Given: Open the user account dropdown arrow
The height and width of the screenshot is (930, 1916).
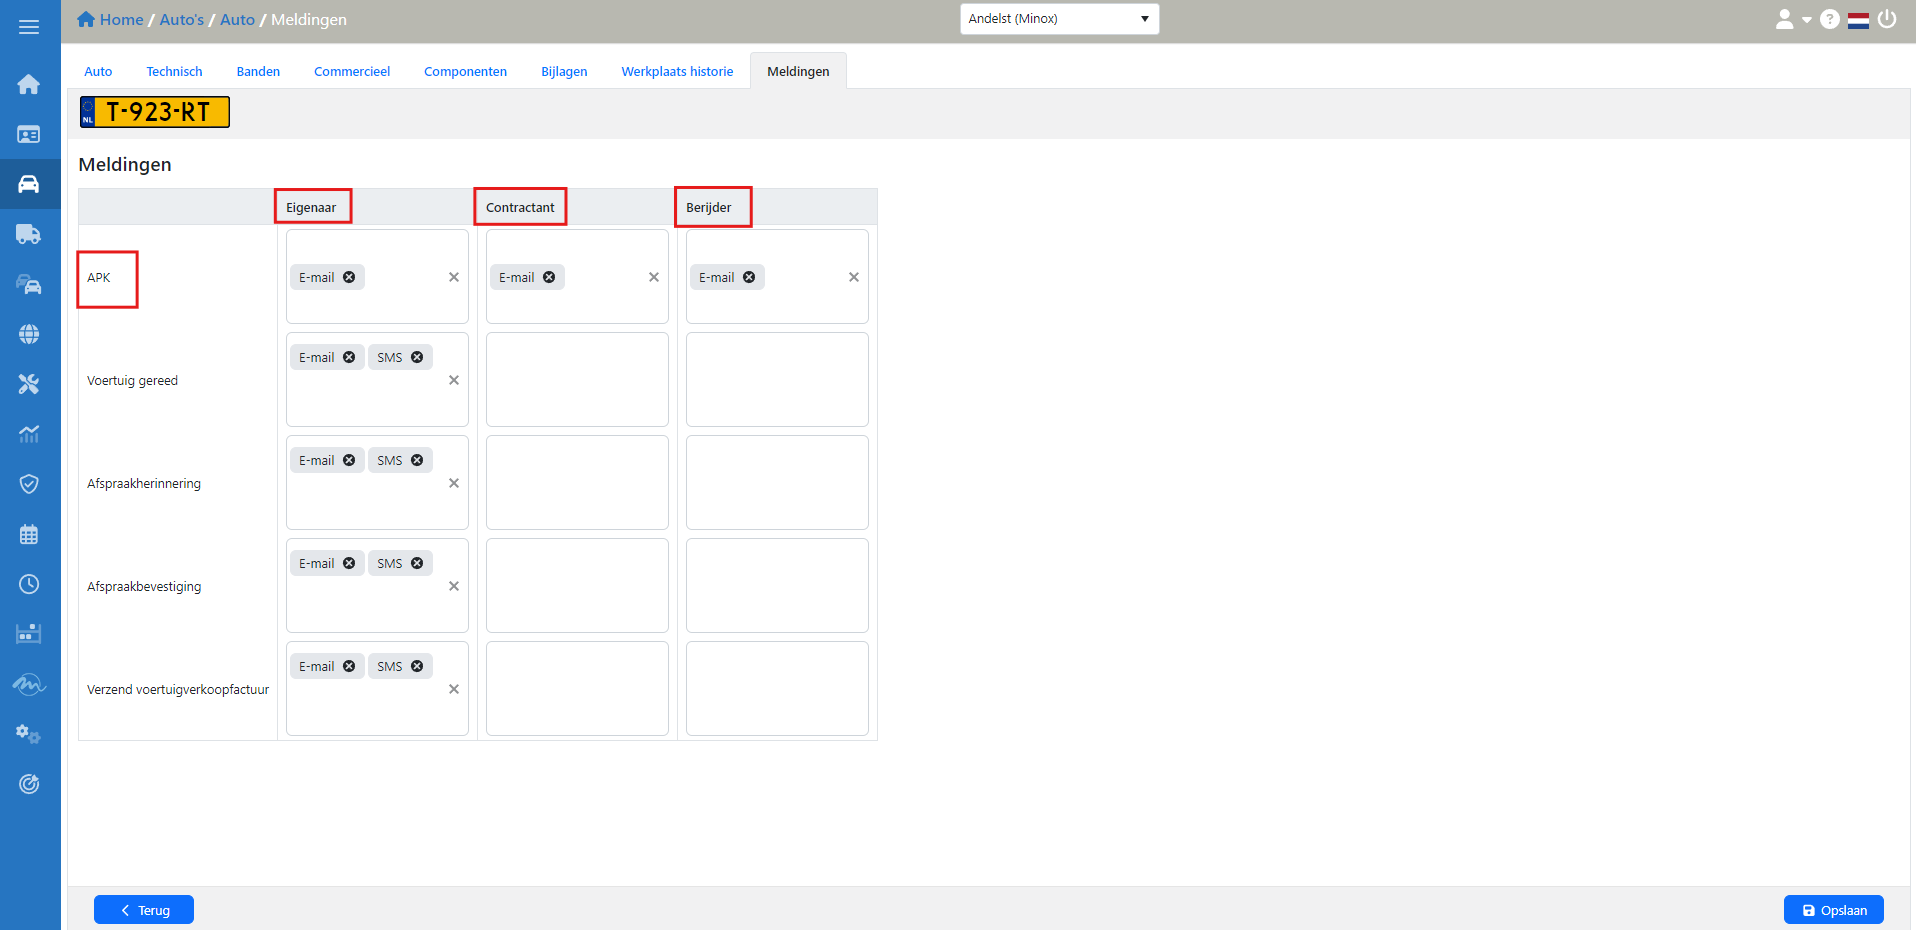Looking at the screenshot, I should coord(1806,20).
